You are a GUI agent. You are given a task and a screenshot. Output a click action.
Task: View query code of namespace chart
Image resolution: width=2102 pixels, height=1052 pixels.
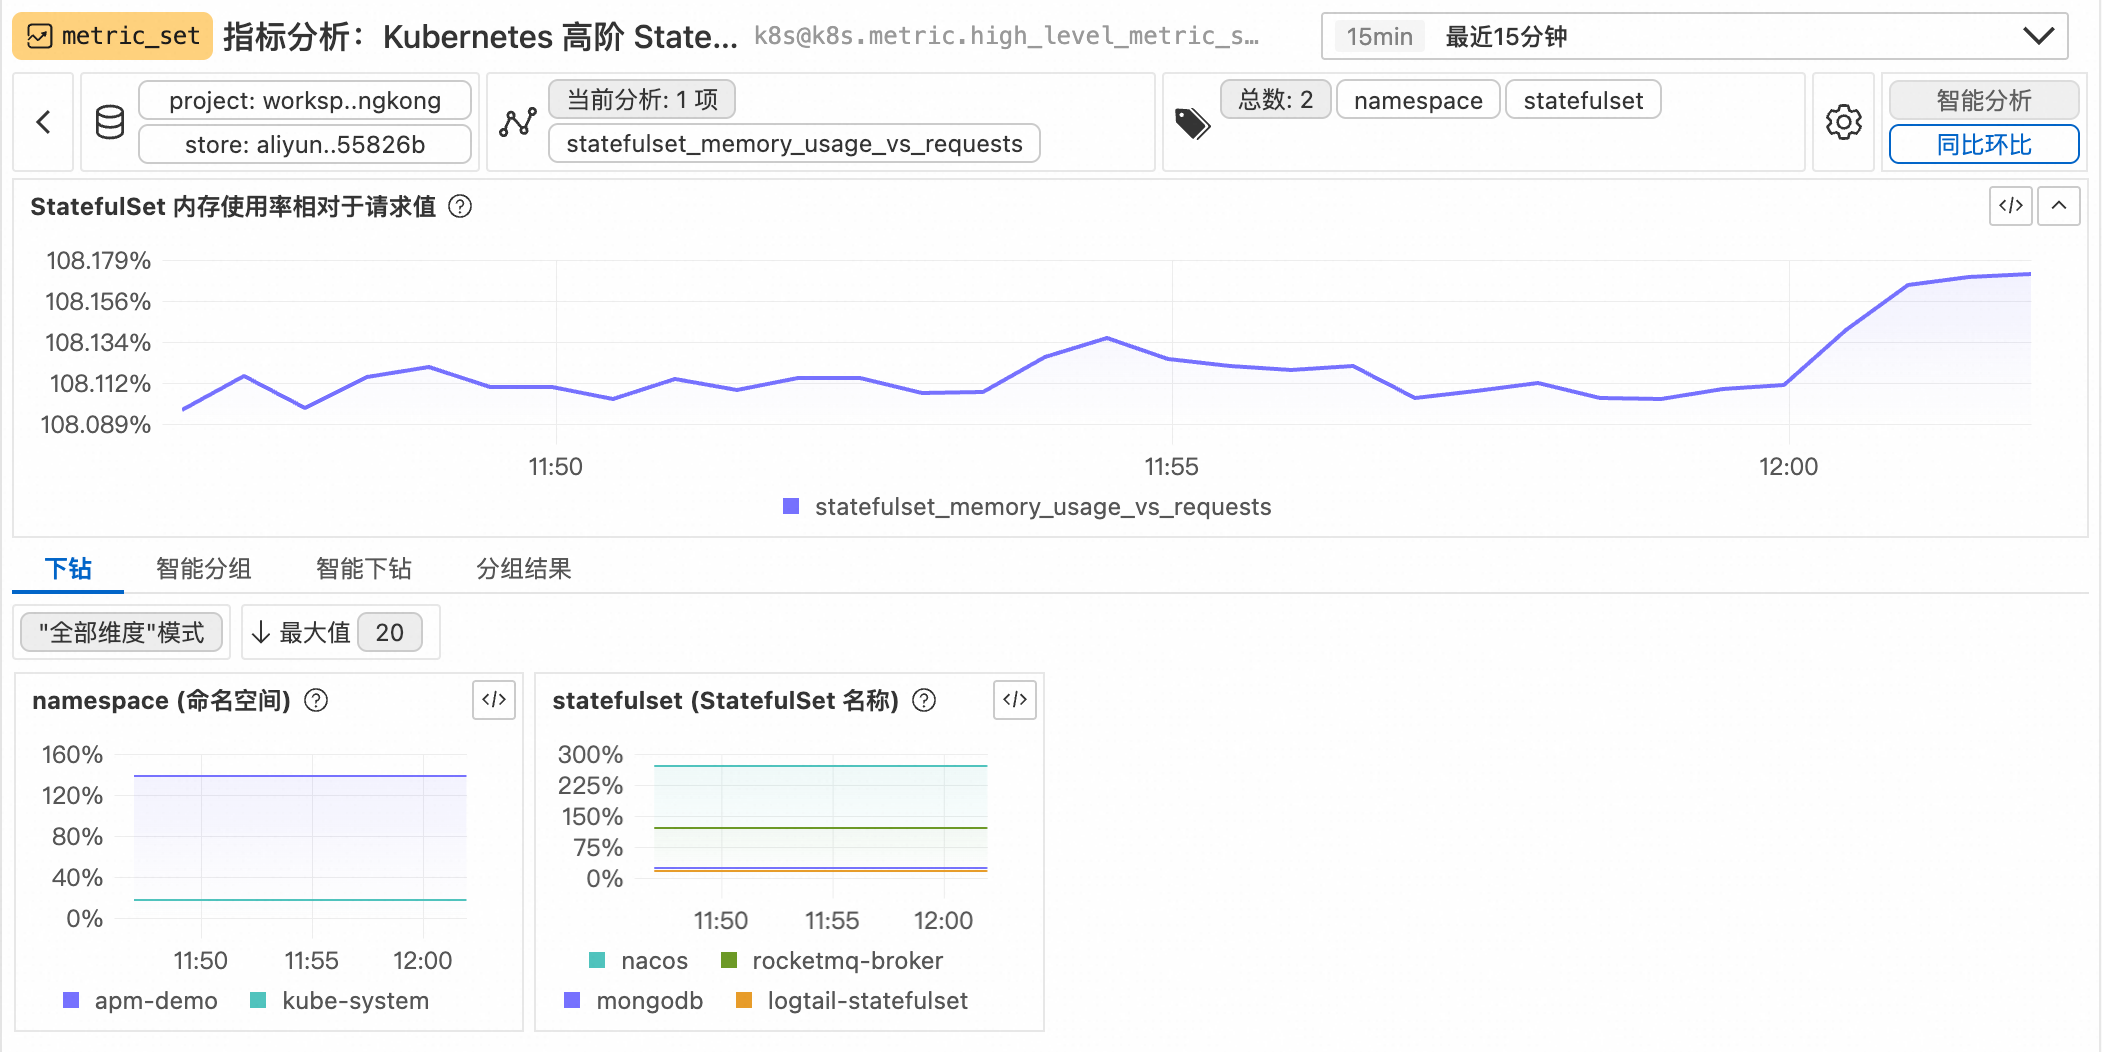pyautogui.click(x=494, y=699)
